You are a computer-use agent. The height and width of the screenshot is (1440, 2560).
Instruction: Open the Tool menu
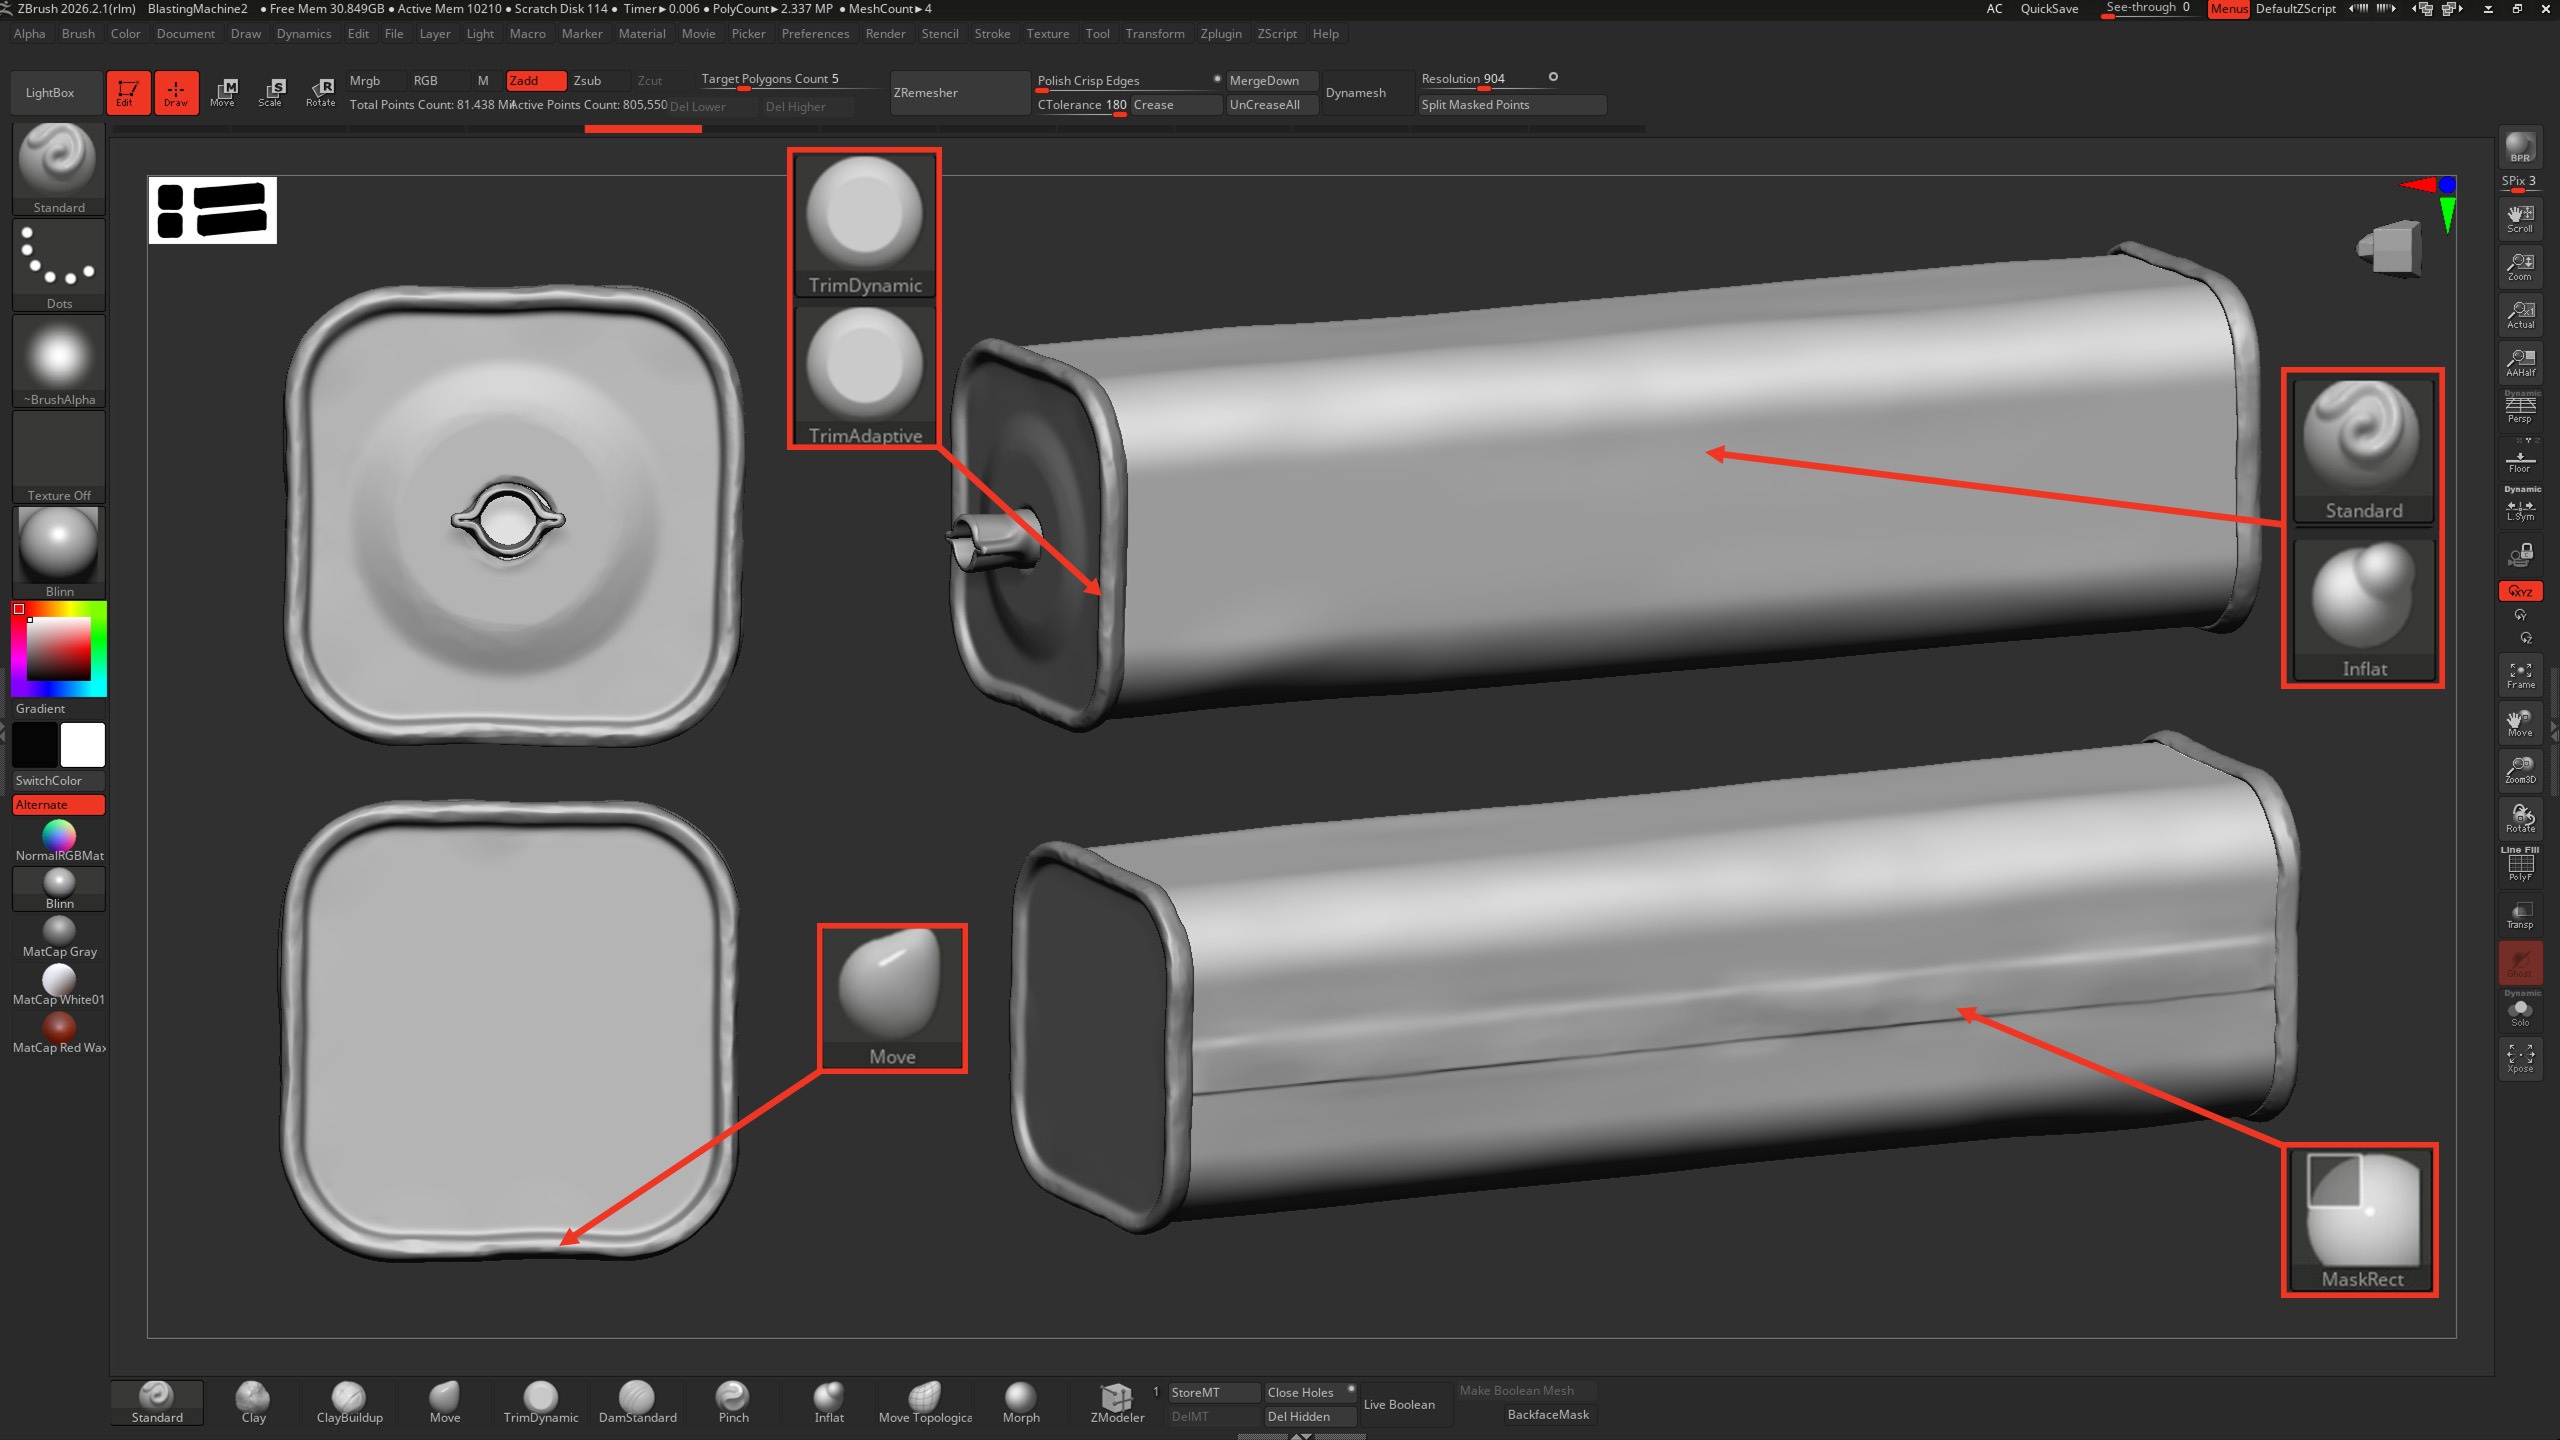(1097, 34)
